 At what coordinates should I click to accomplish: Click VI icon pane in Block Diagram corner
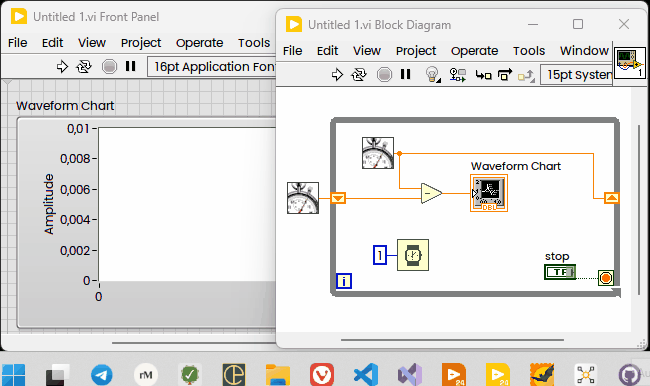[629, 62]
